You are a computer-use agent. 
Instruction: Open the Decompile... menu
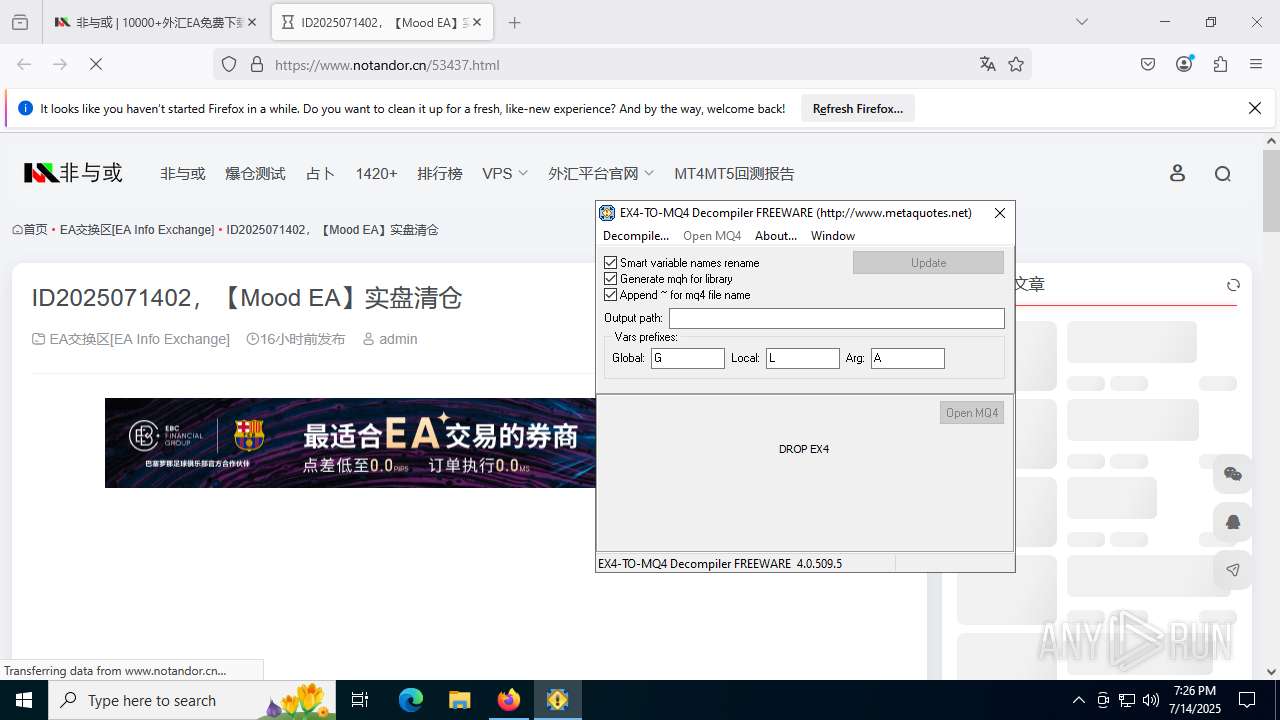[635, 236]
